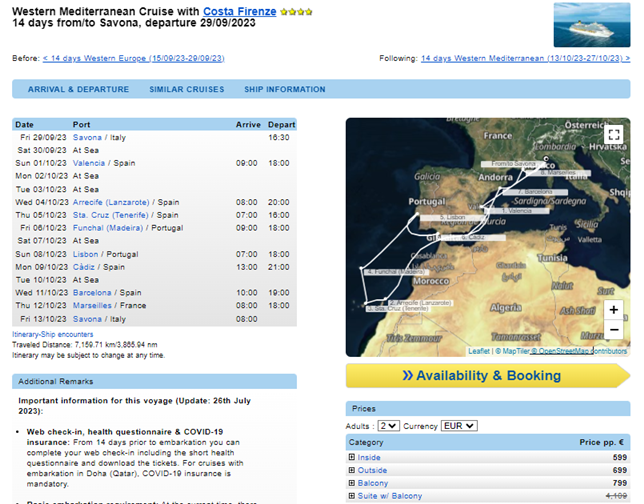Open the Costa Firenze ship thumbnail image
This screenshot has height=504, width=644.
pyautogui.click(x=591, y=25)
